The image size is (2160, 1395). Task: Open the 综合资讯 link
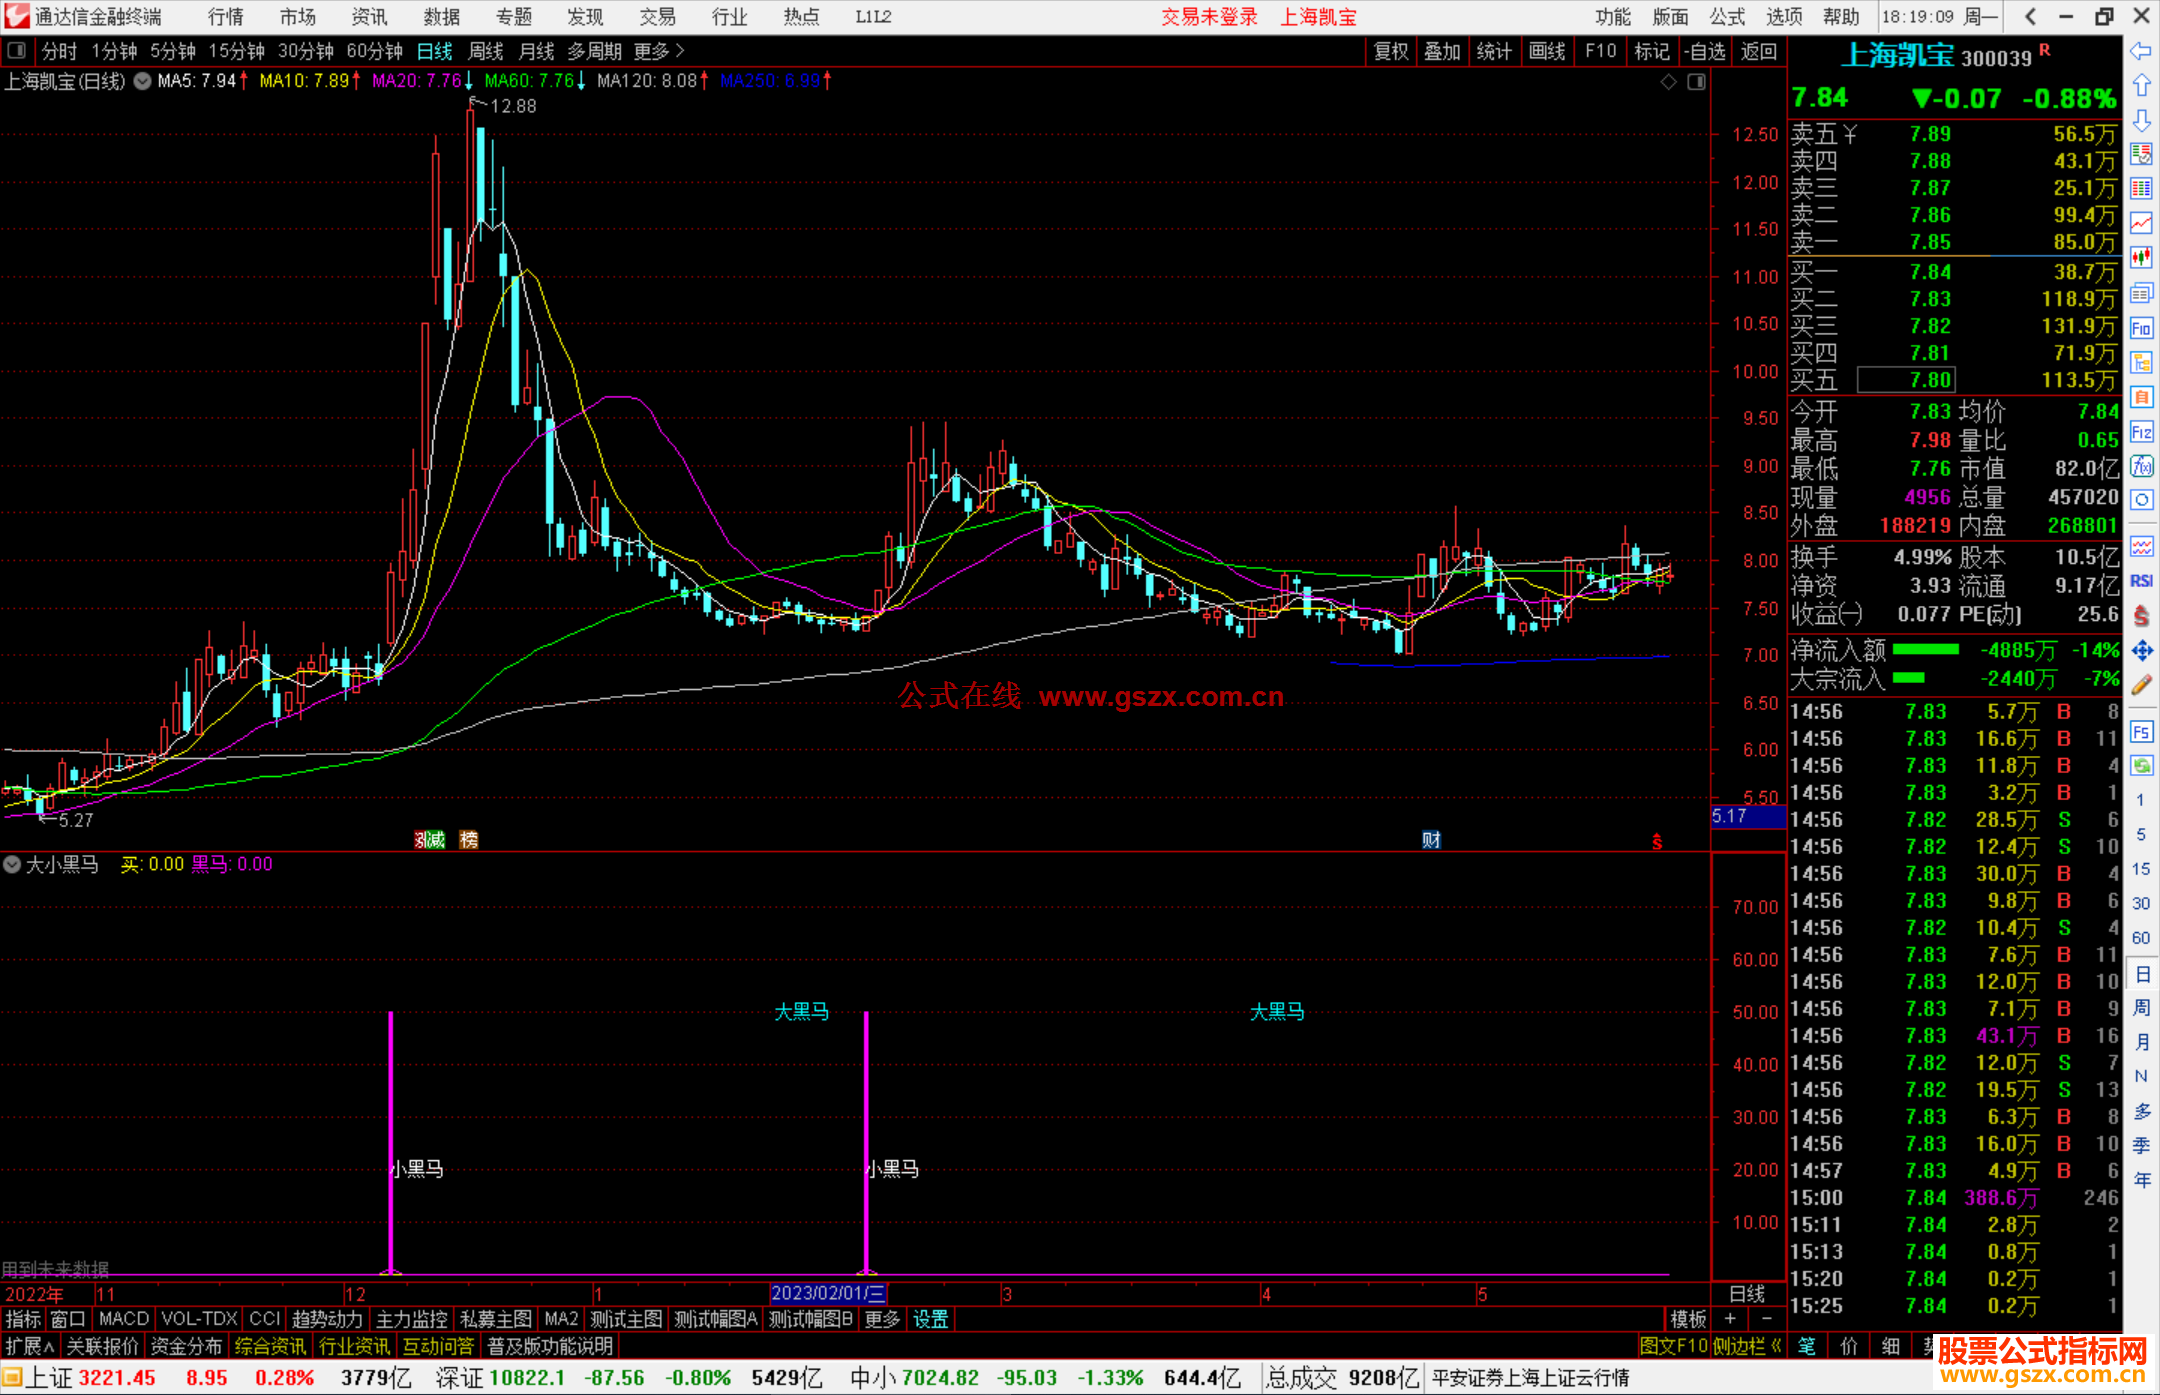pos(270,1346)
